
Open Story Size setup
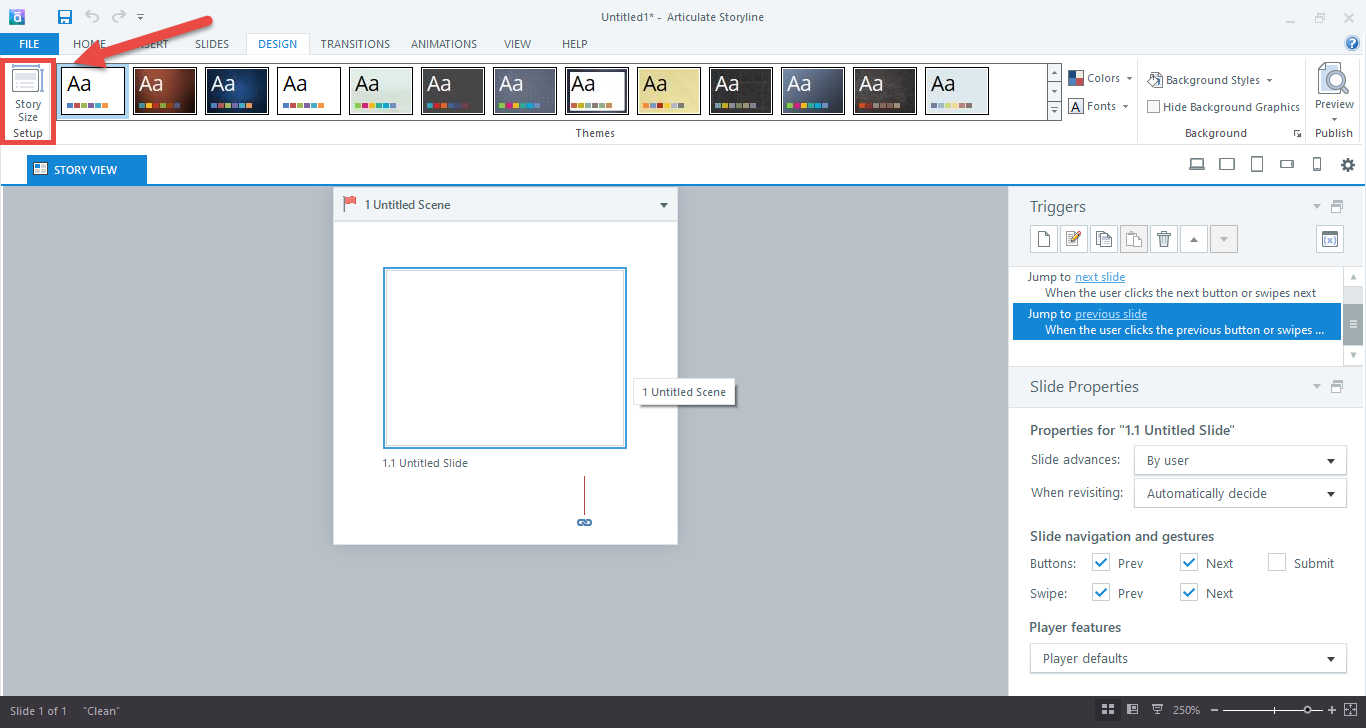click(x=28, y=103)
